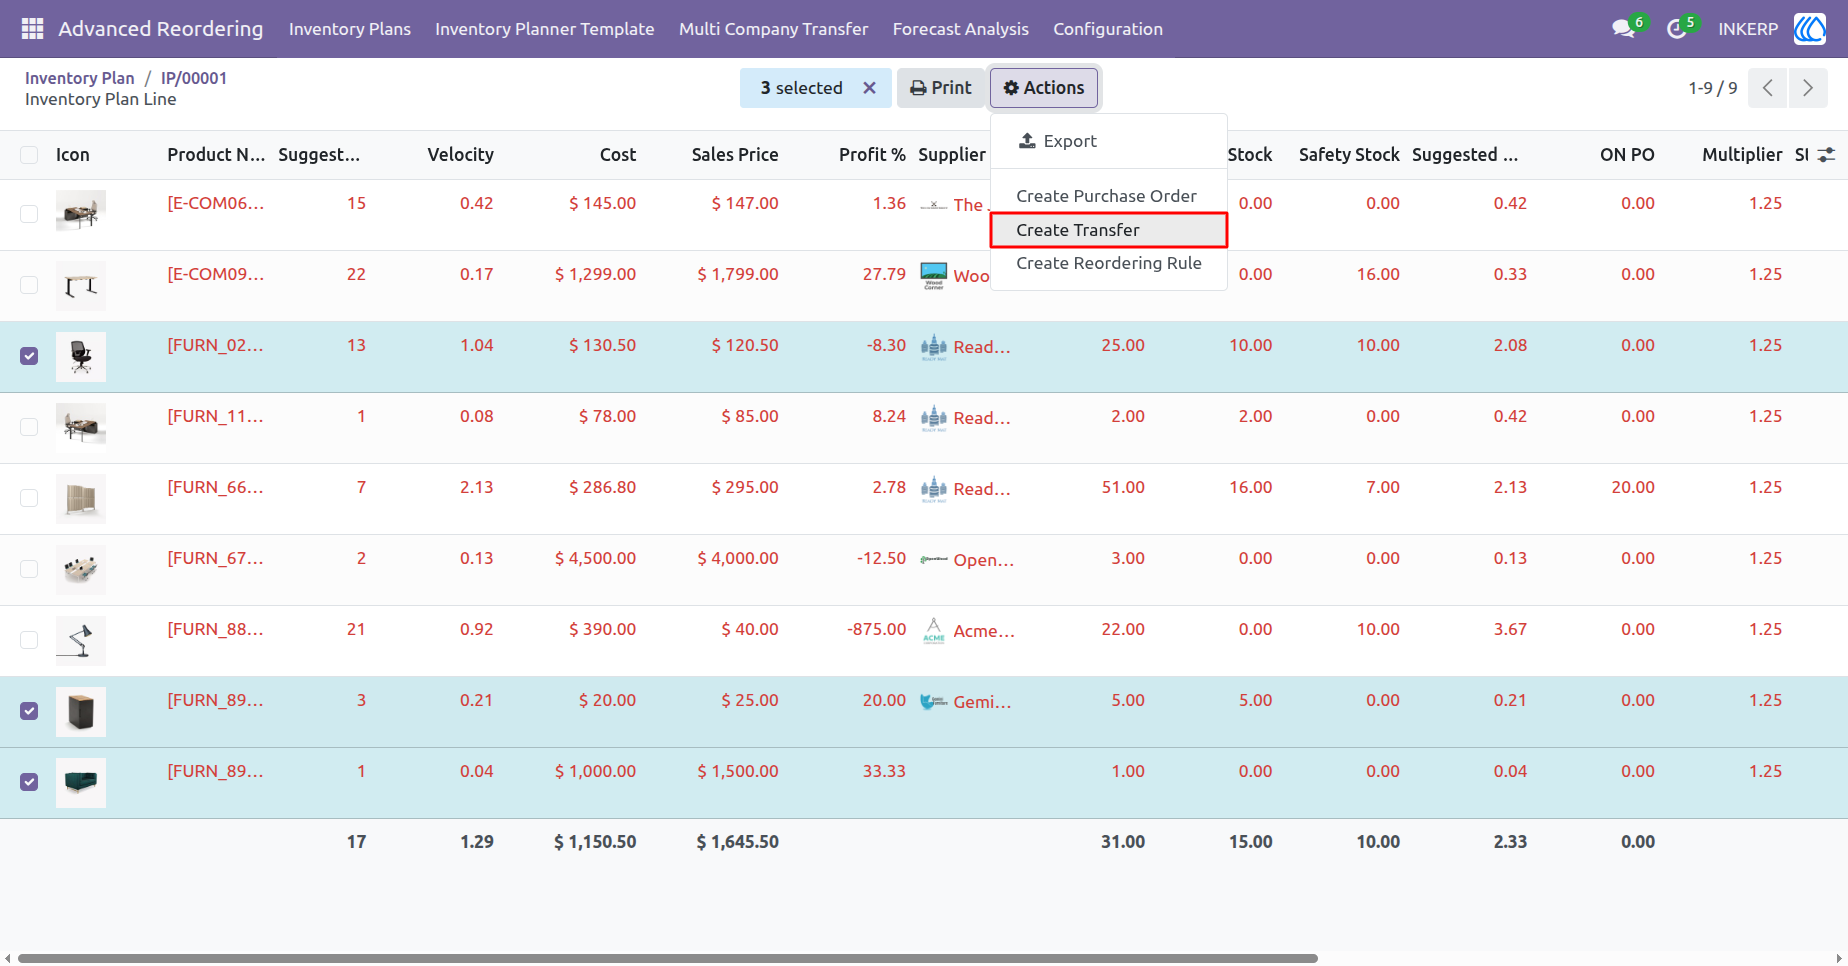Image resolution: width=1848 pixels, height=966 pixels.
Task: Click the Print button
Action: click(x=940, y=88)
